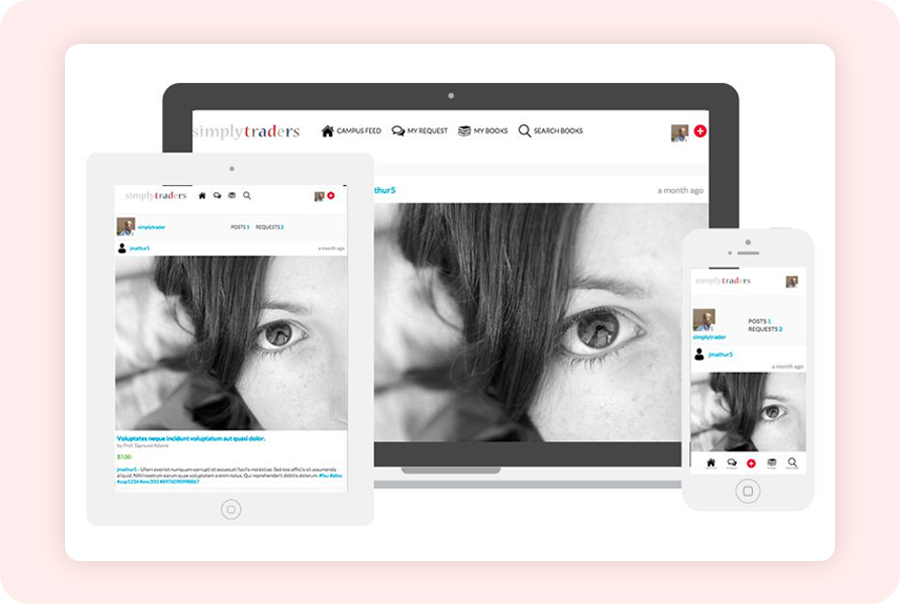Click the red plus button on the laptop
Screen dimensions: 900x604
click(x=700, y=131)
